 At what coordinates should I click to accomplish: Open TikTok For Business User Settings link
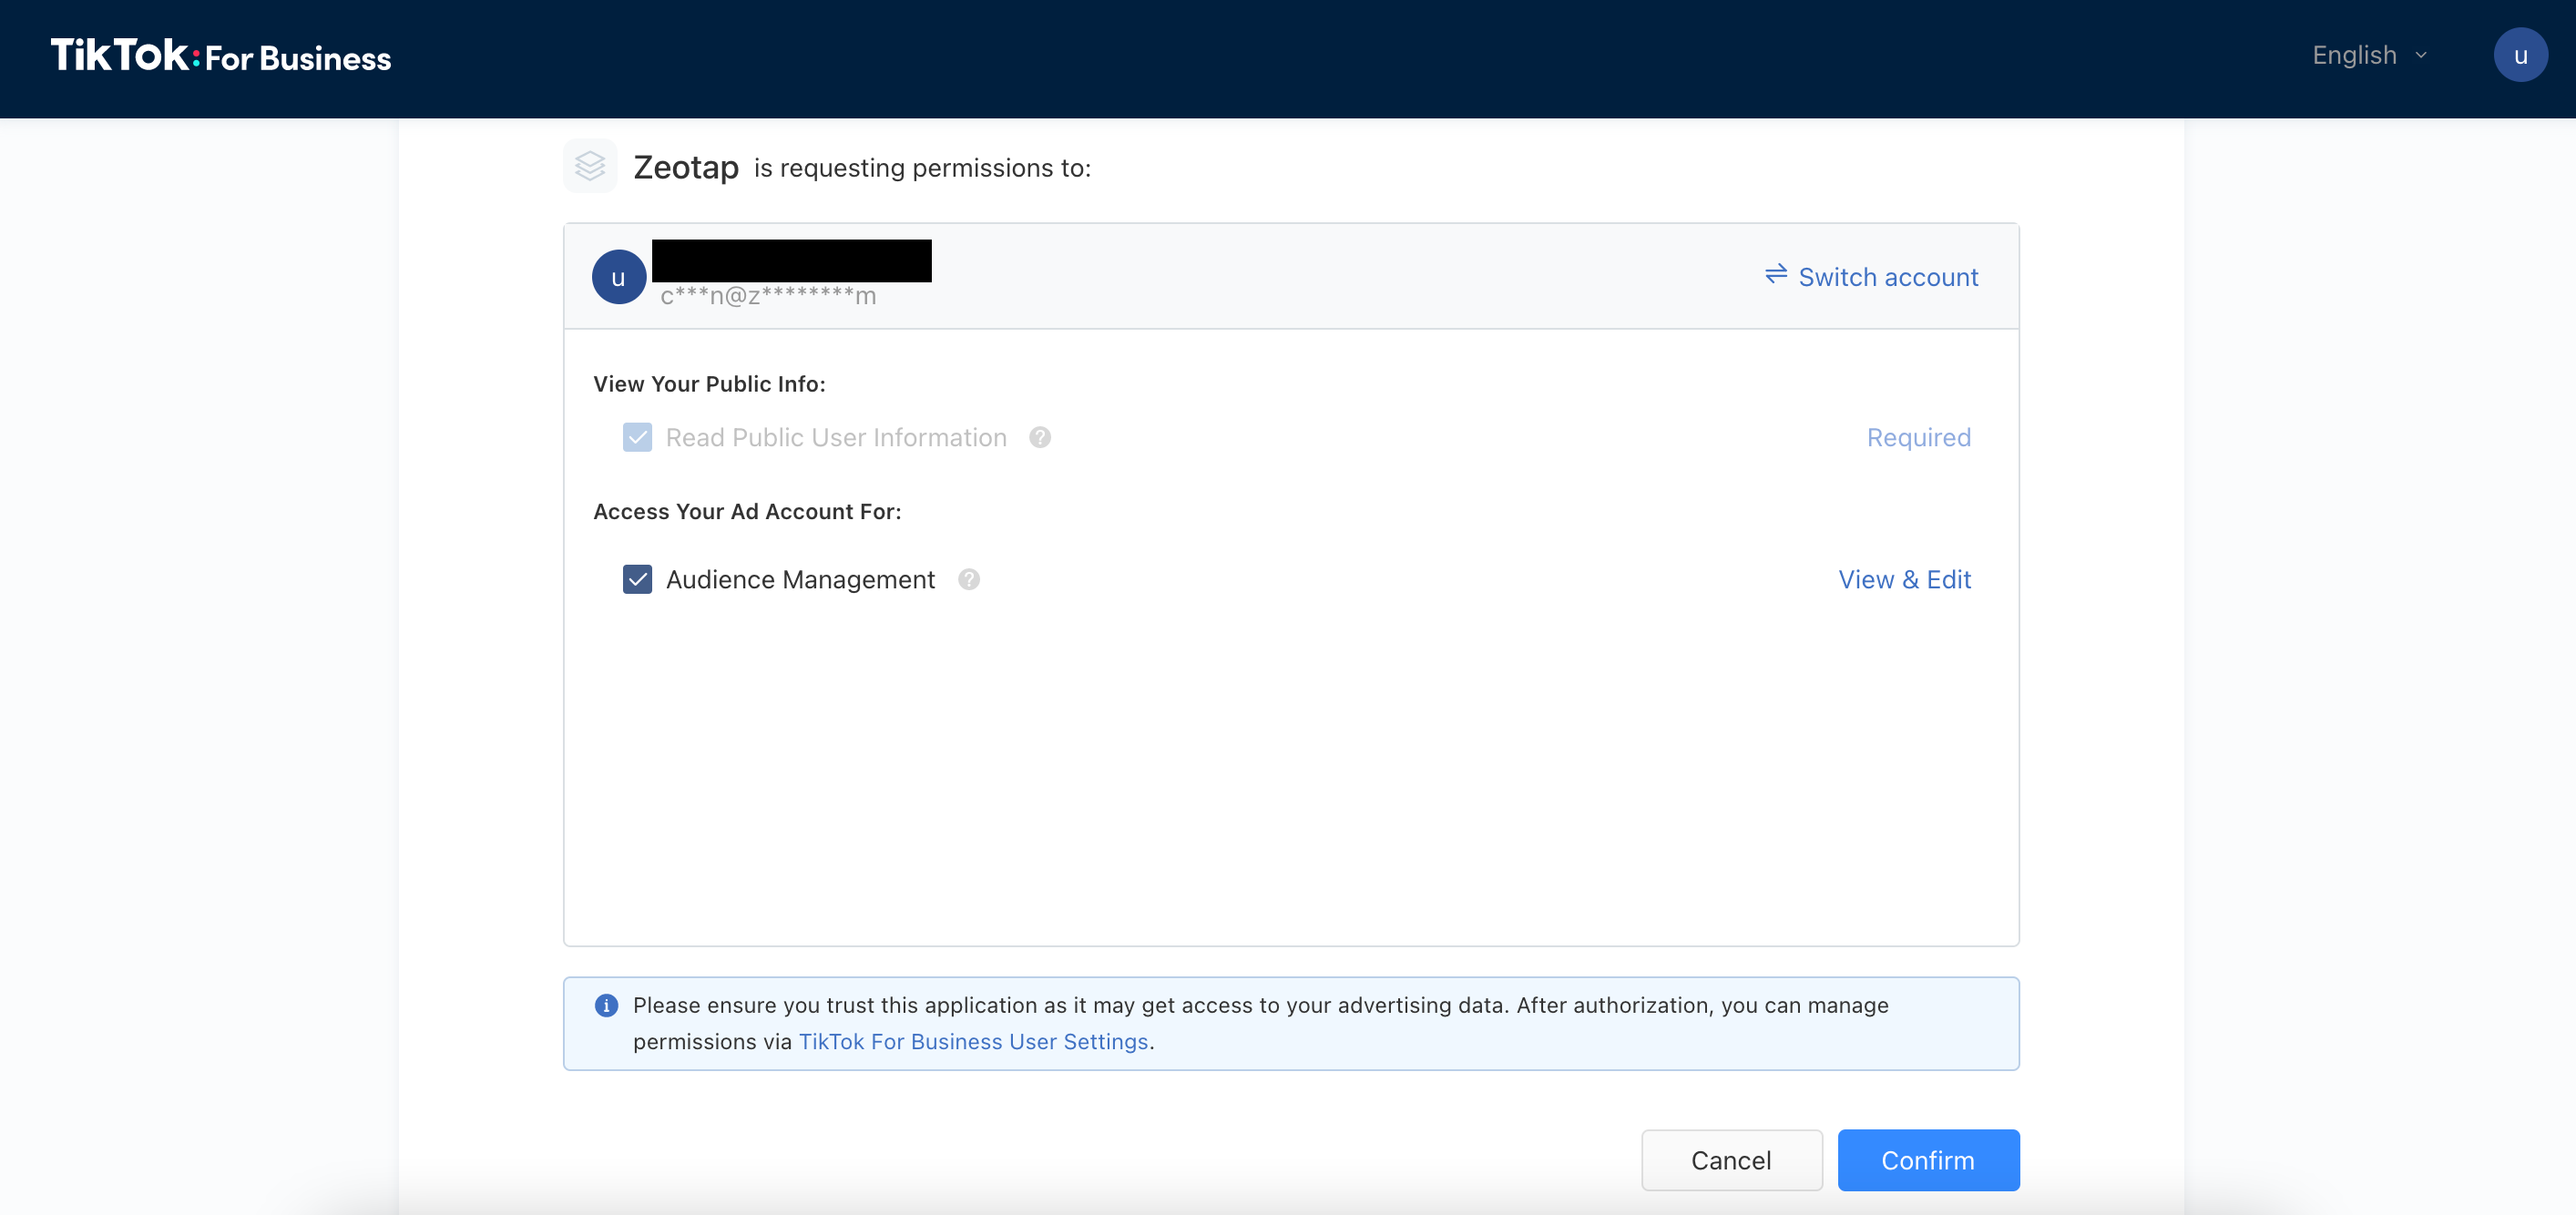972,1041
